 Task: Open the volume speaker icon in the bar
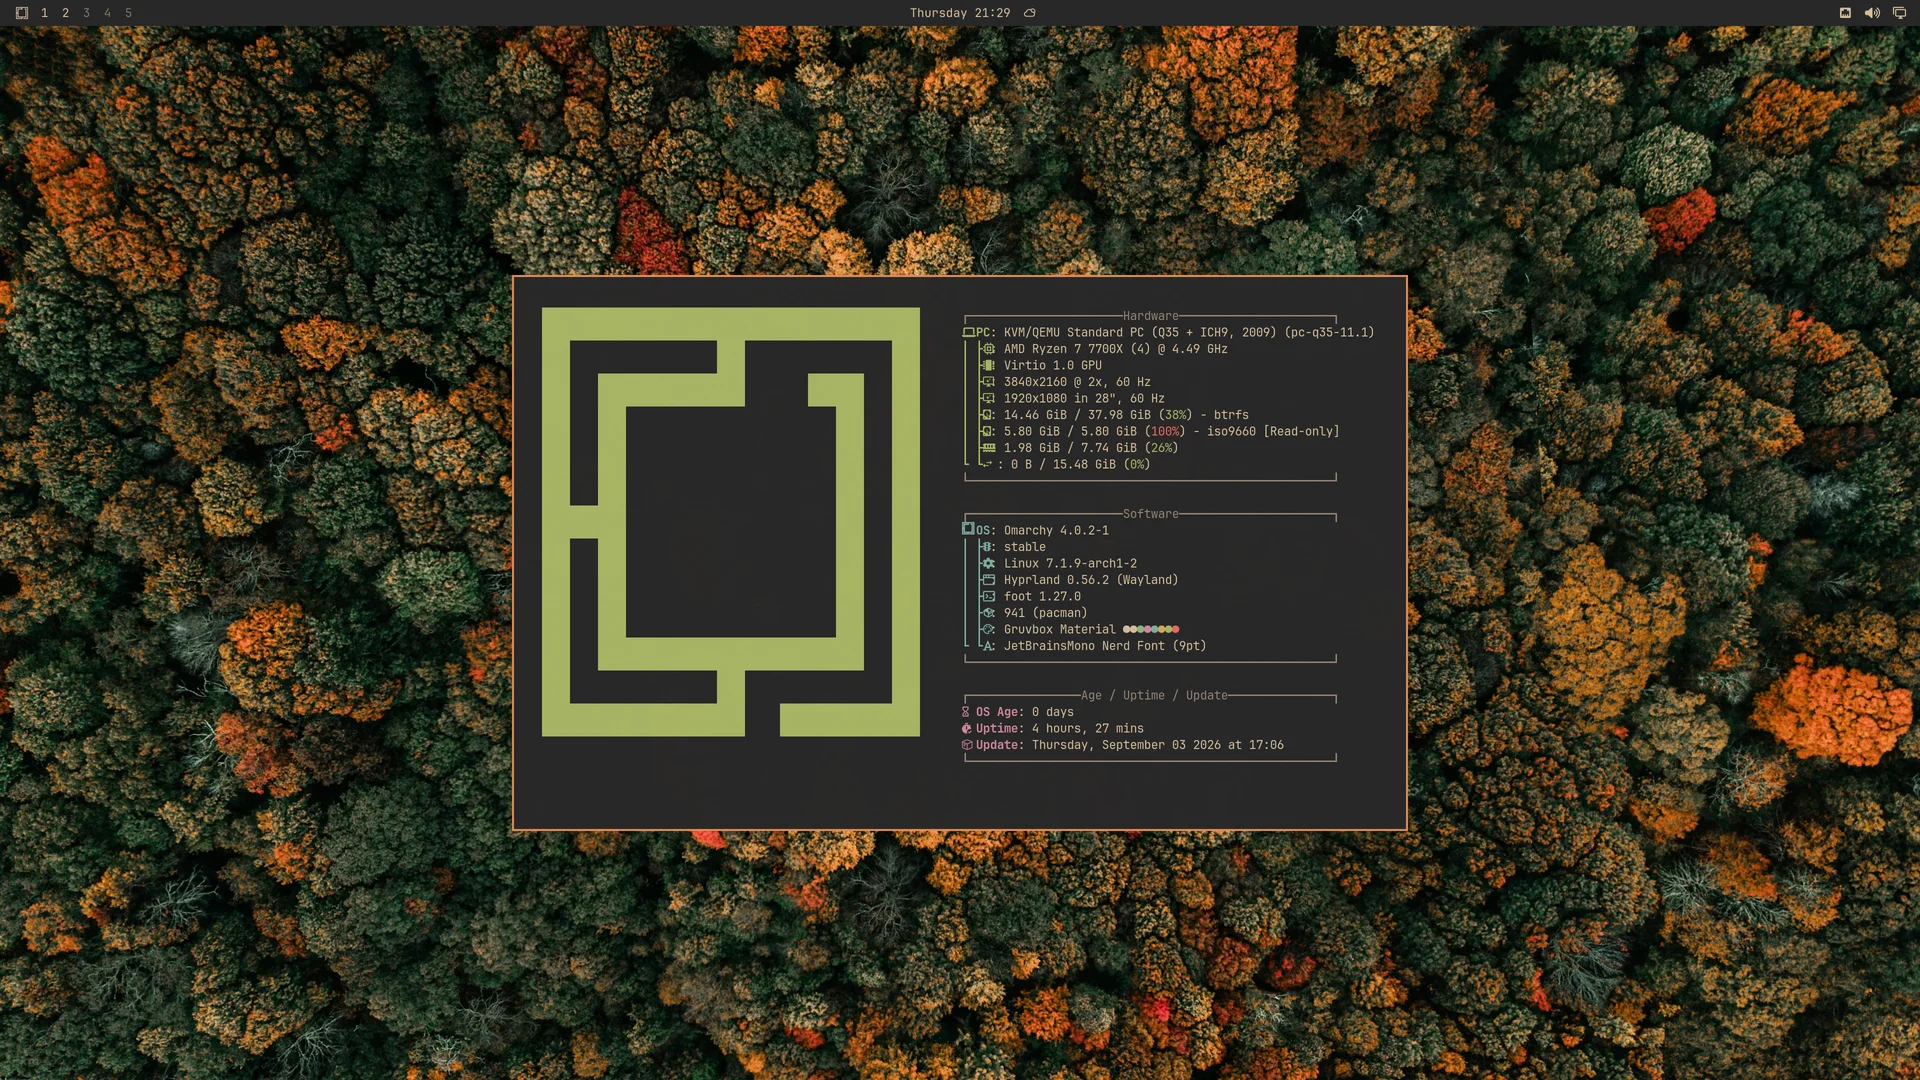[1872, 13]
